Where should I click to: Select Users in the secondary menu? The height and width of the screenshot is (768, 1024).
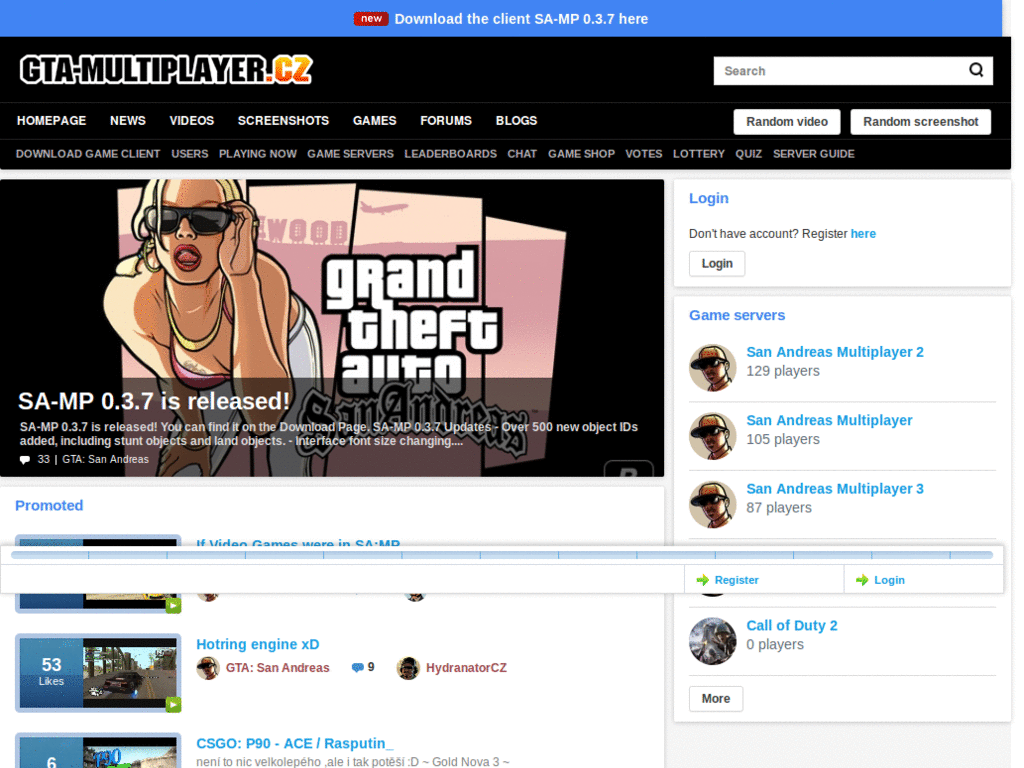190,154
